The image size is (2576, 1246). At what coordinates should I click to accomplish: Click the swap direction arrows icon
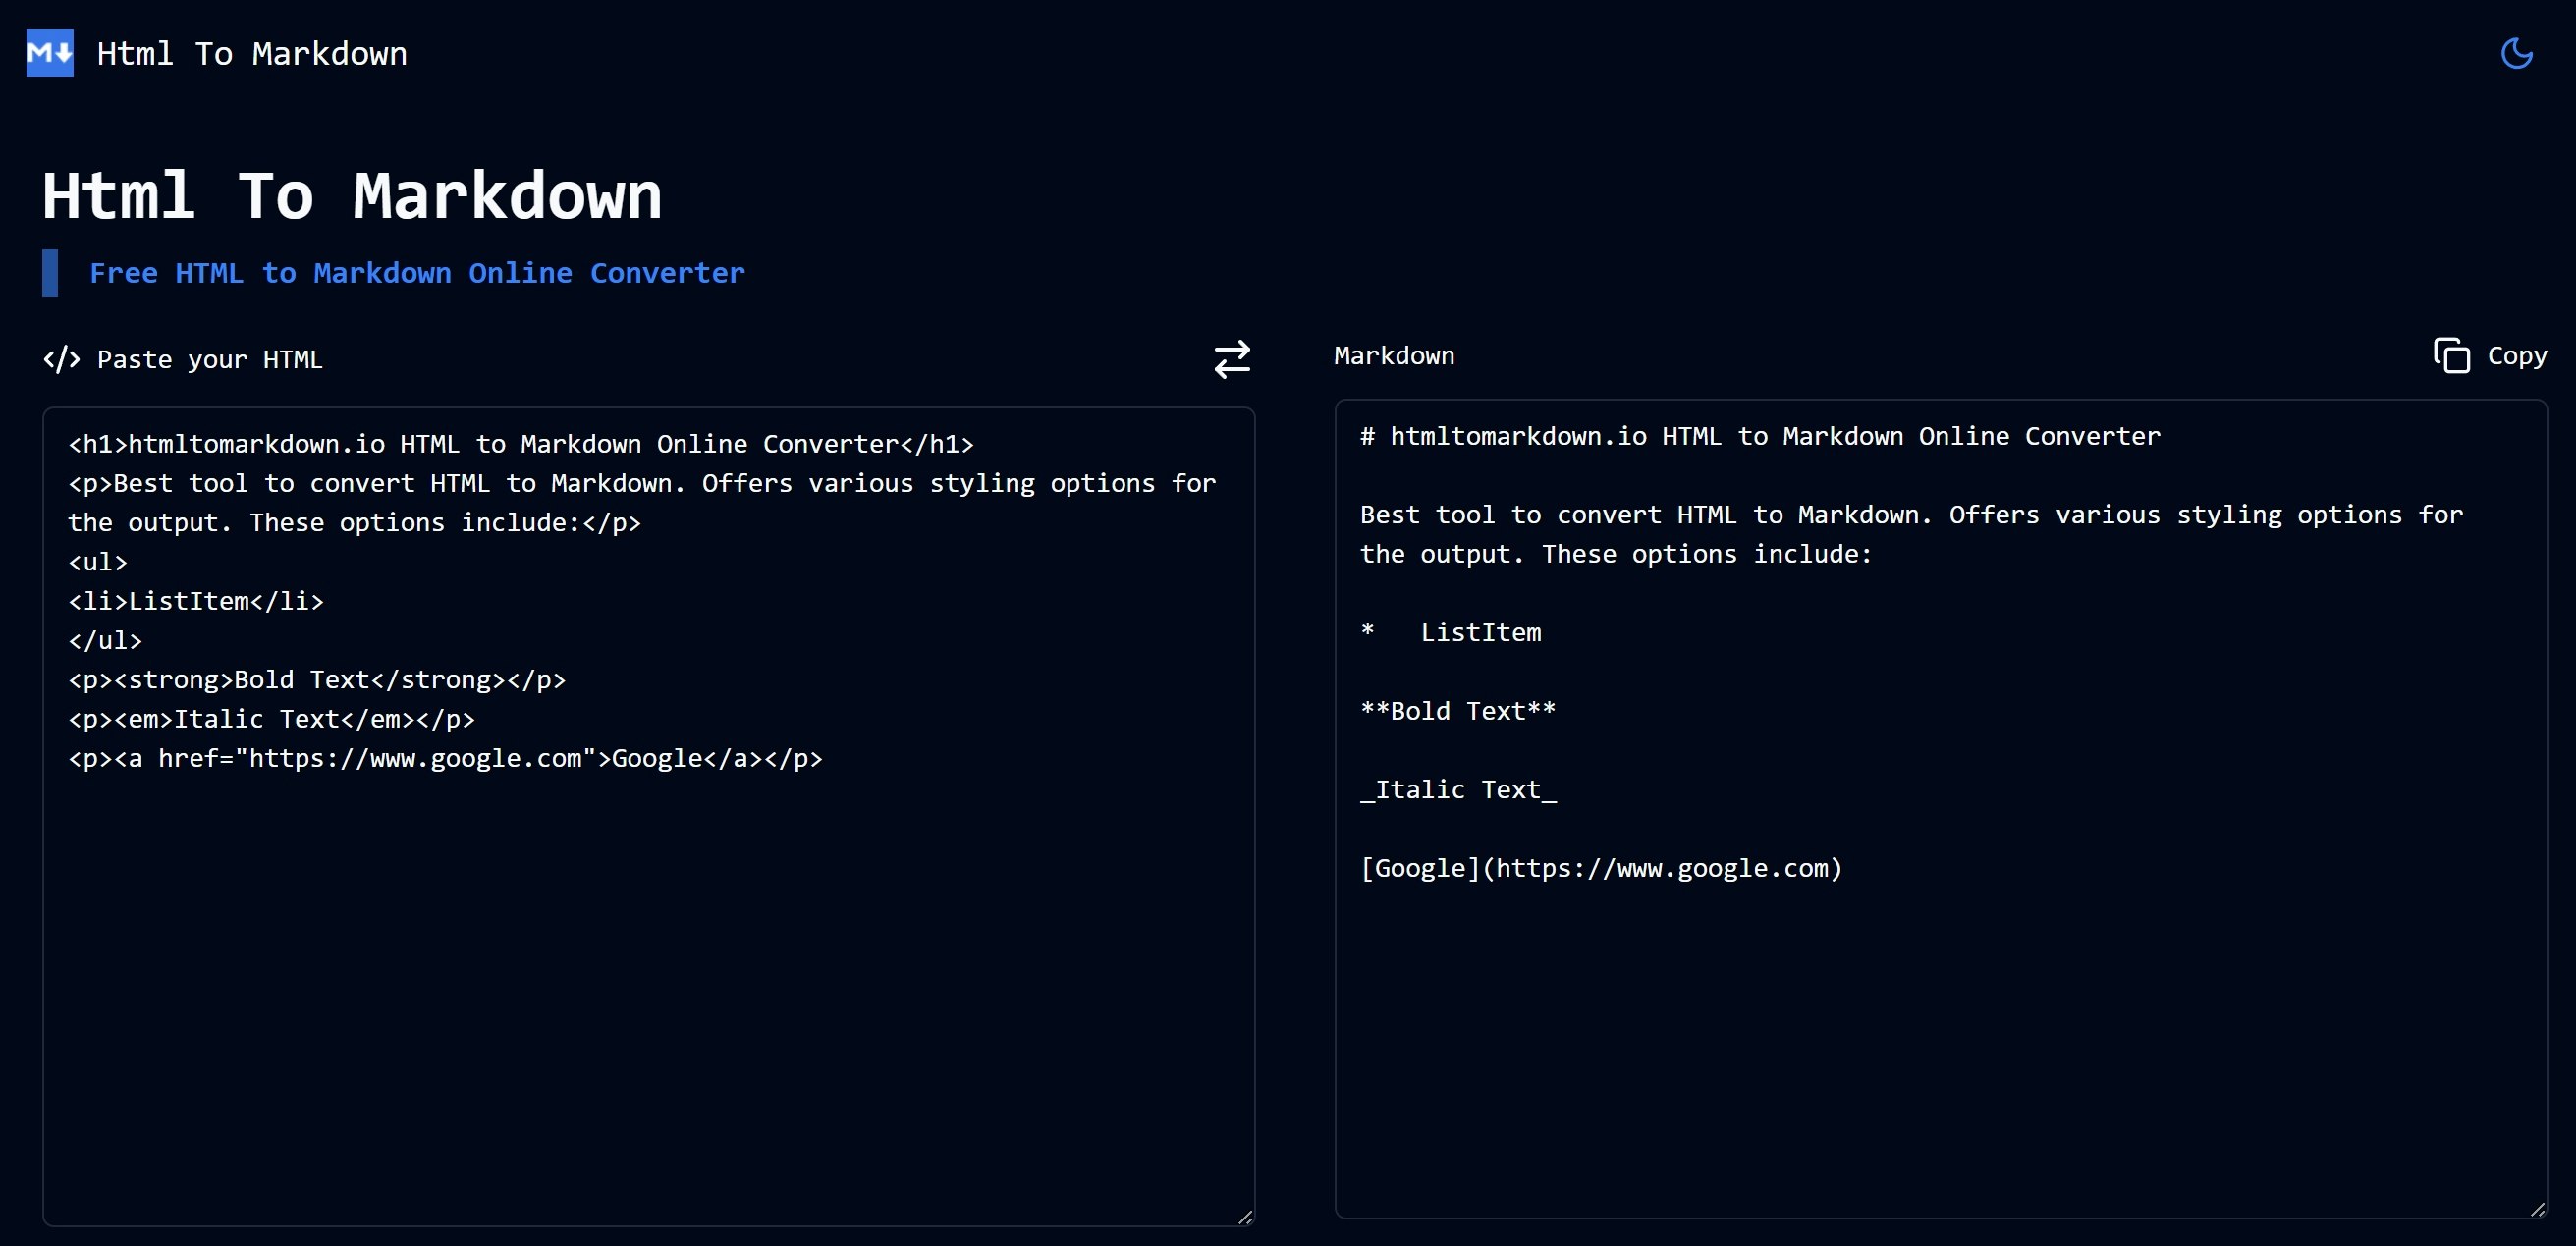[1232, 359]
